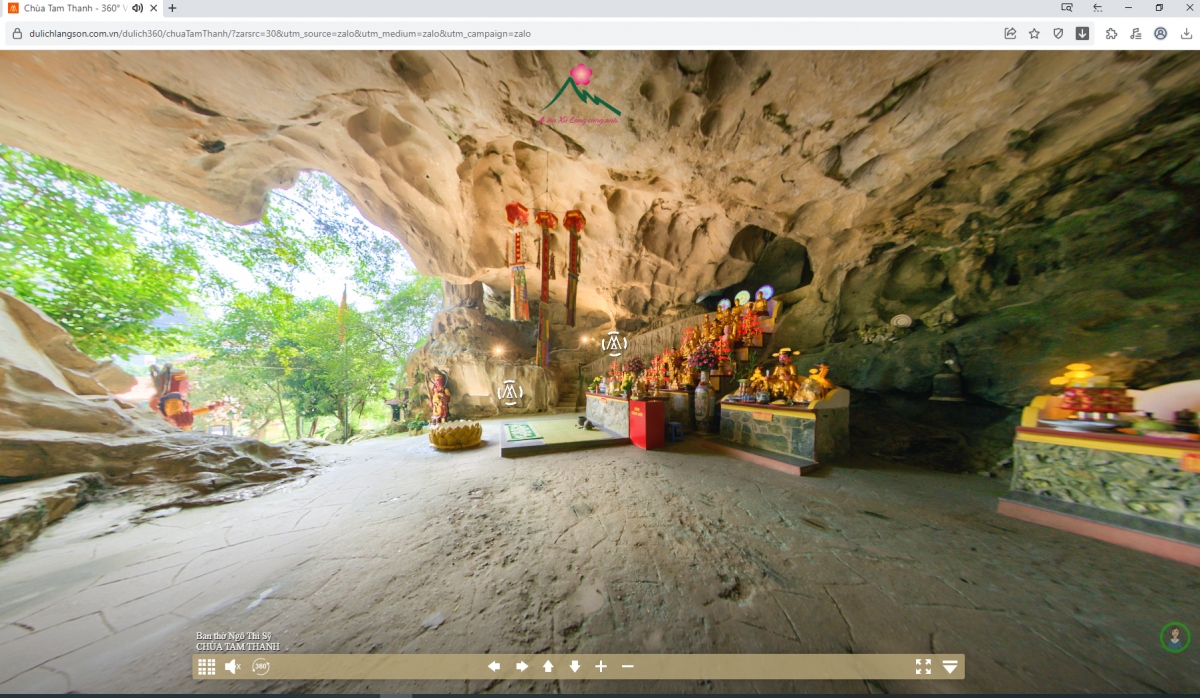
Task: Tilt the panorama view up
Action: pyautogui.click(x=548, y=667)
